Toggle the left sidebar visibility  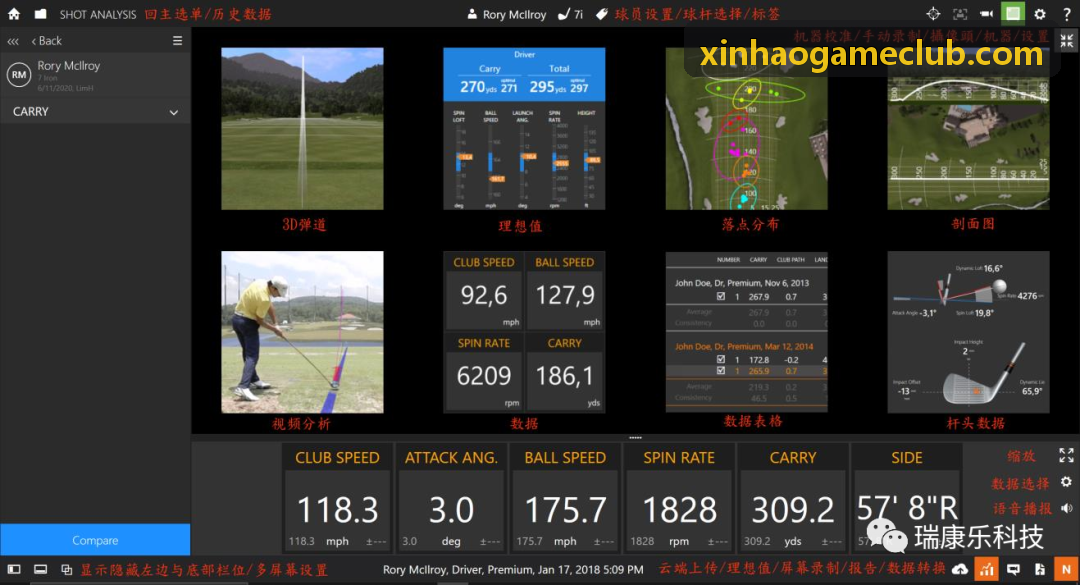[14, 570]
